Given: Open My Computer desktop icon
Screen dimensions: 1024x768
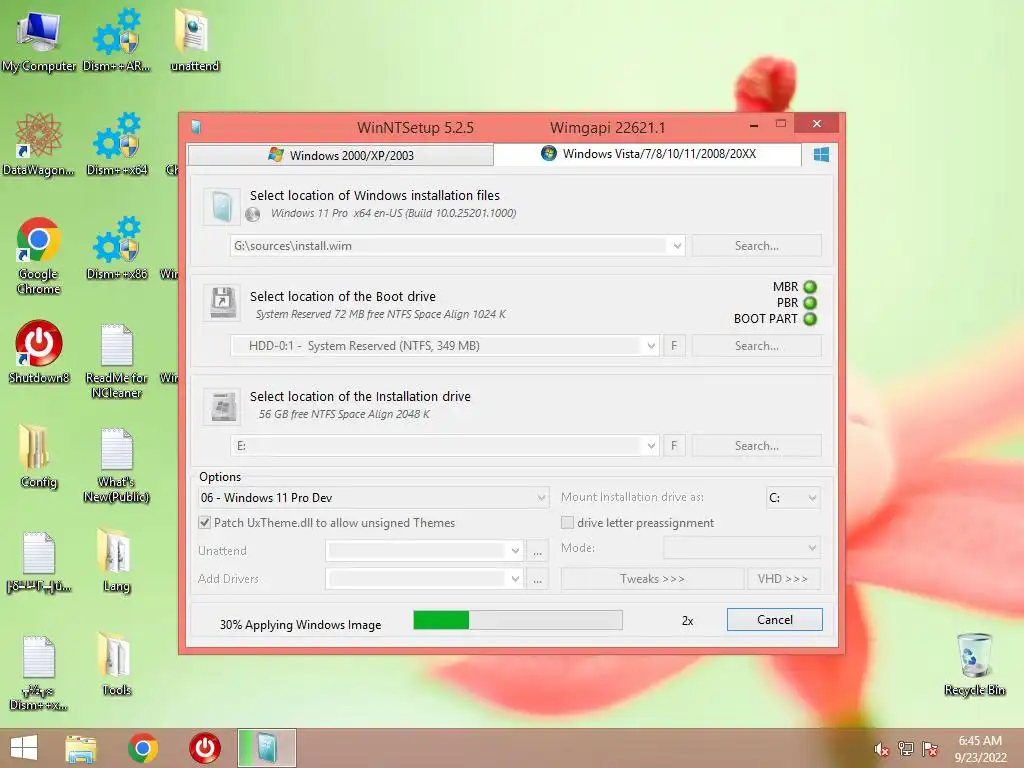Looking at the screenshot, I should [x=39, y=40].
